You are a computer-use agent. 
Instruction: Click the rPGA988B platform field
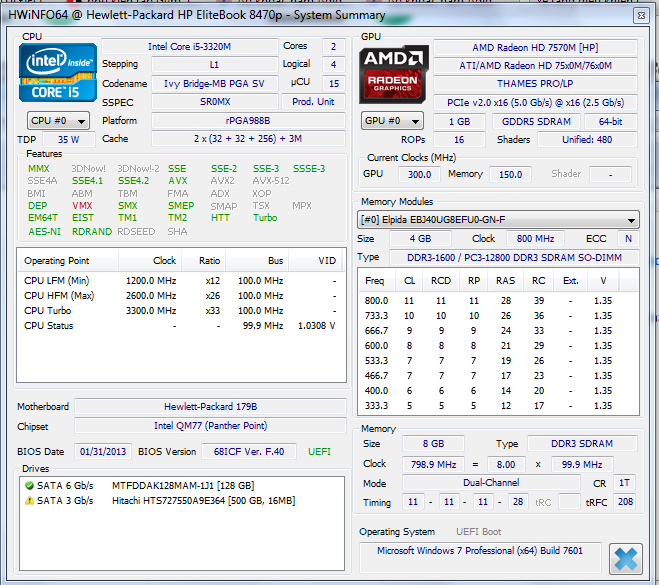coord(248,121)
